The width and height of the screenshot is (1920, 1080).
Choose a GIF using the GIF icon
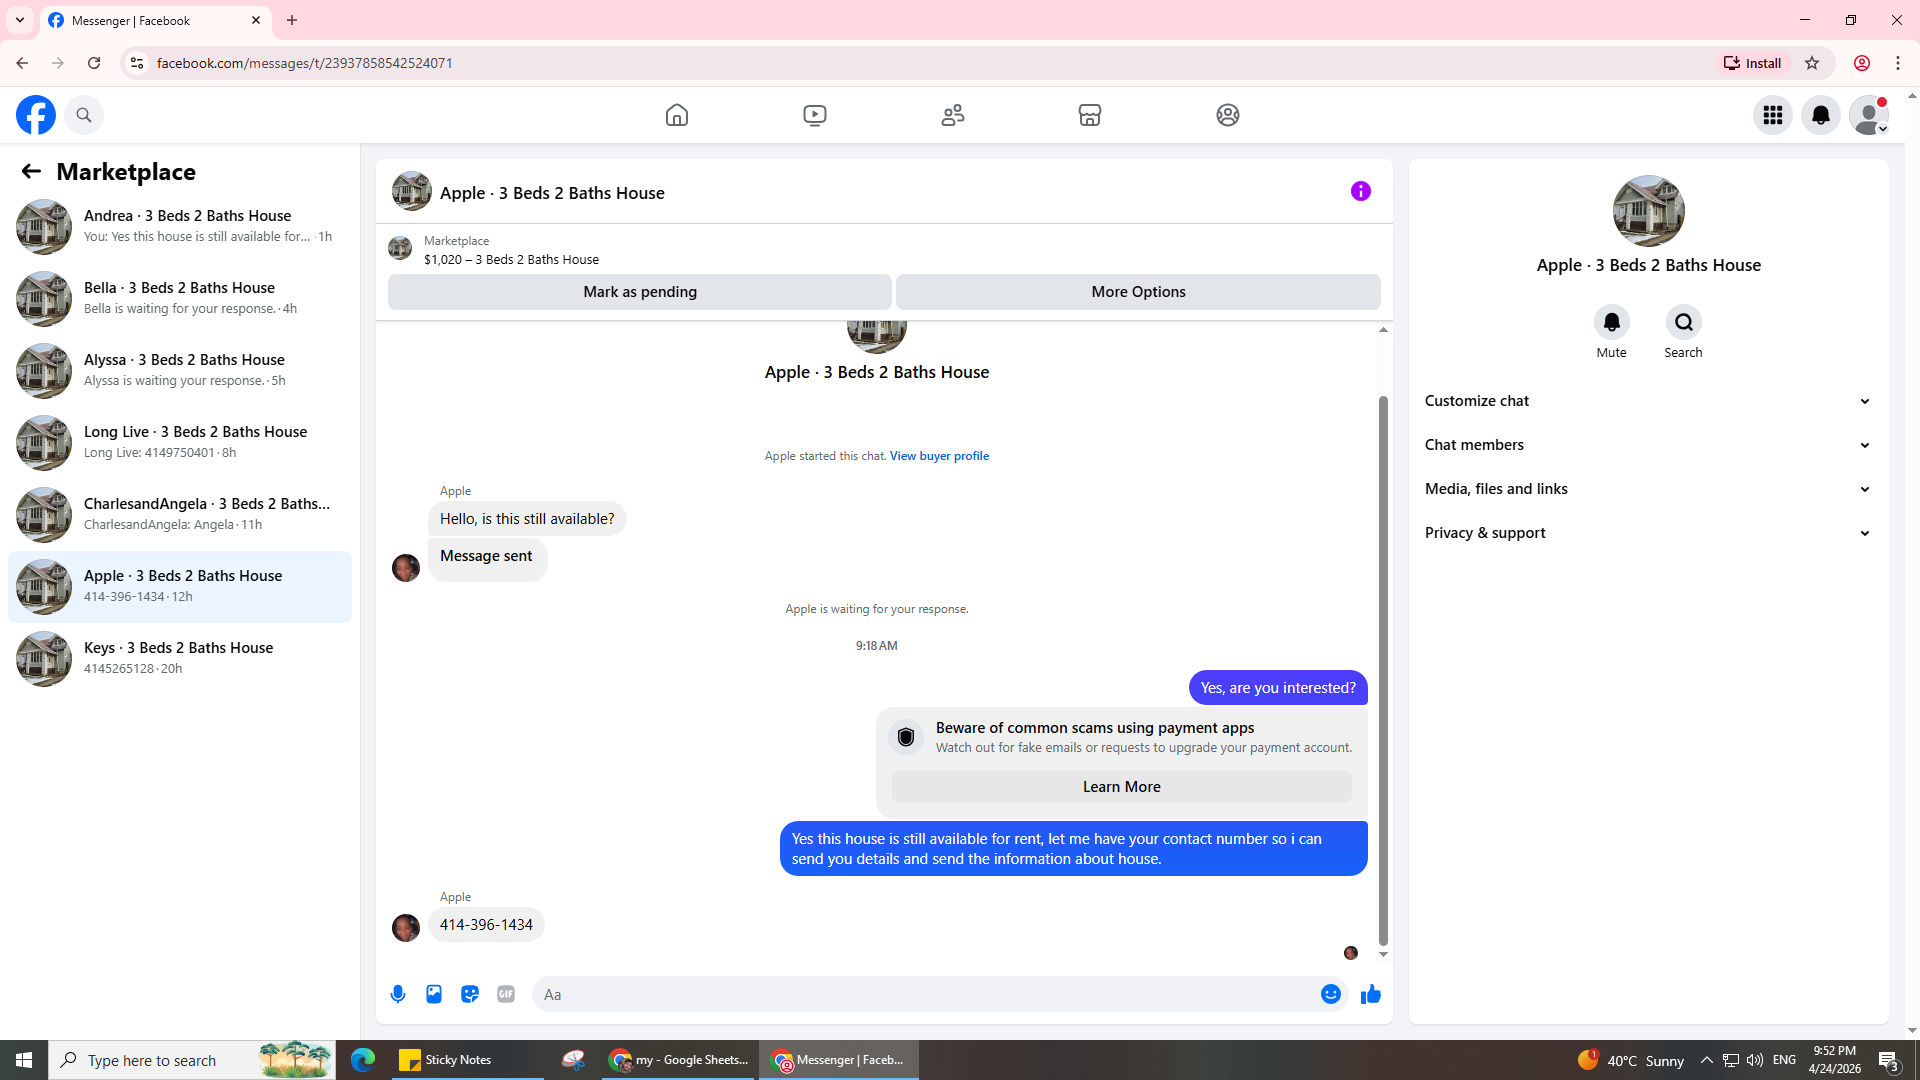point(506,994)
